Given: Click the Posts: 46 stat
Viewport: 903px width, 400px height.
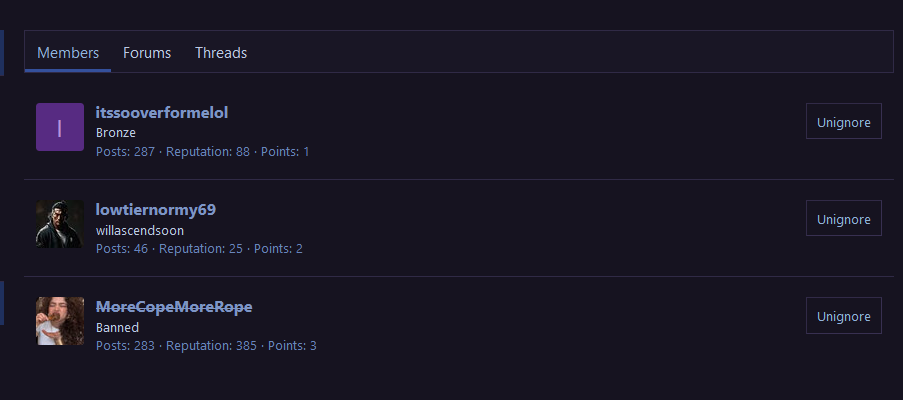Looking at the screenshot, I should click(122, 248).
